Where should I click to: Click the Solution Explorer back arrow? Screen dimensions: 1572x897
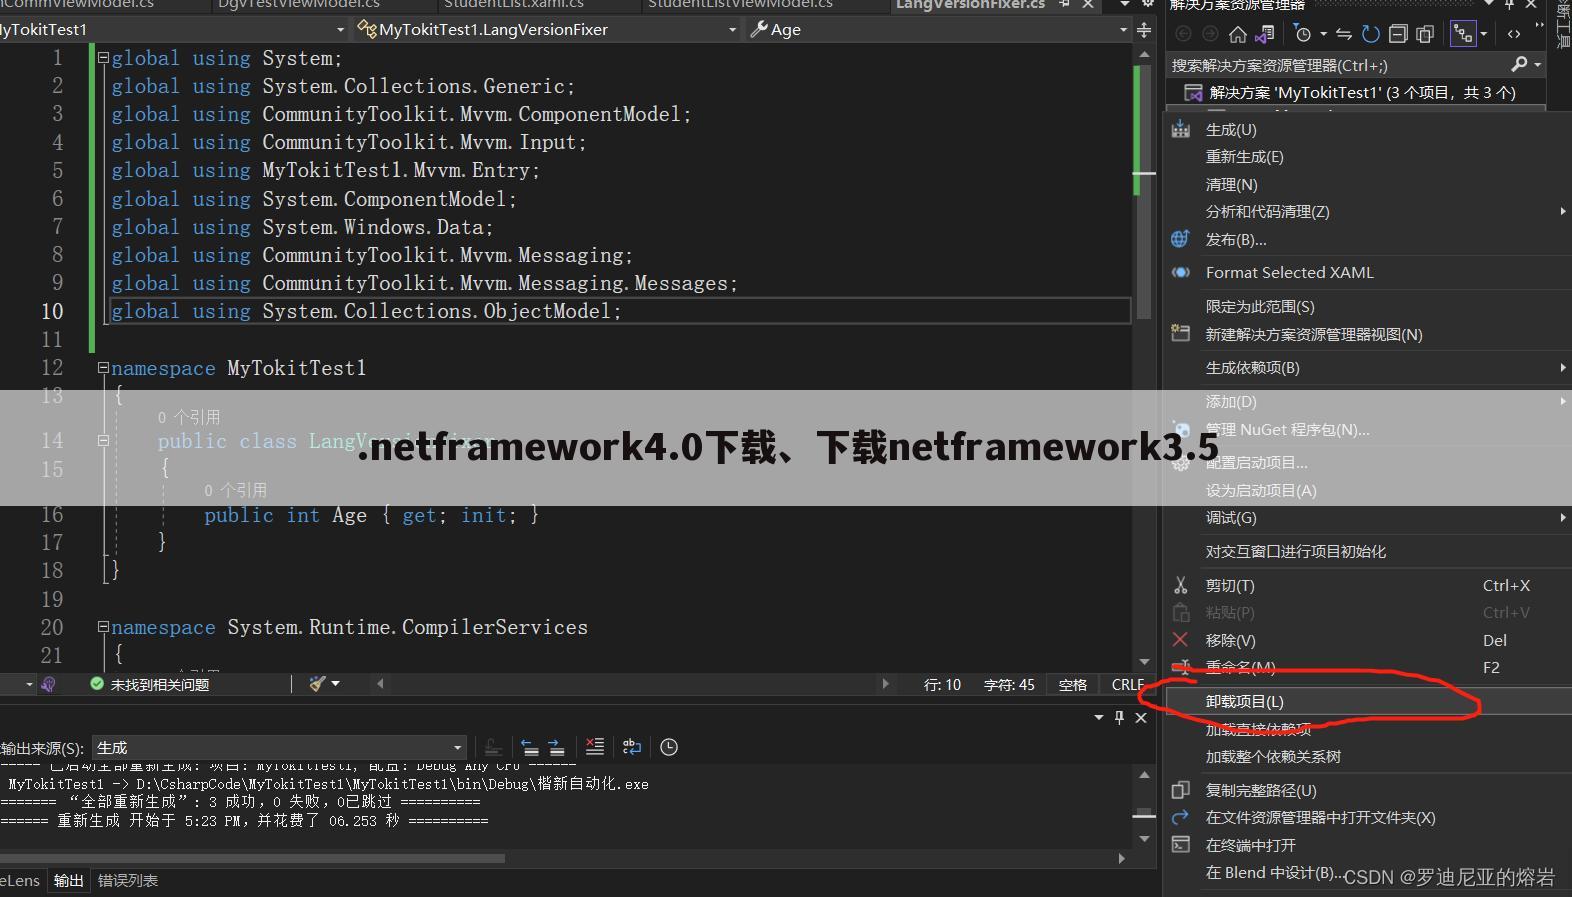coord(1183,34)
